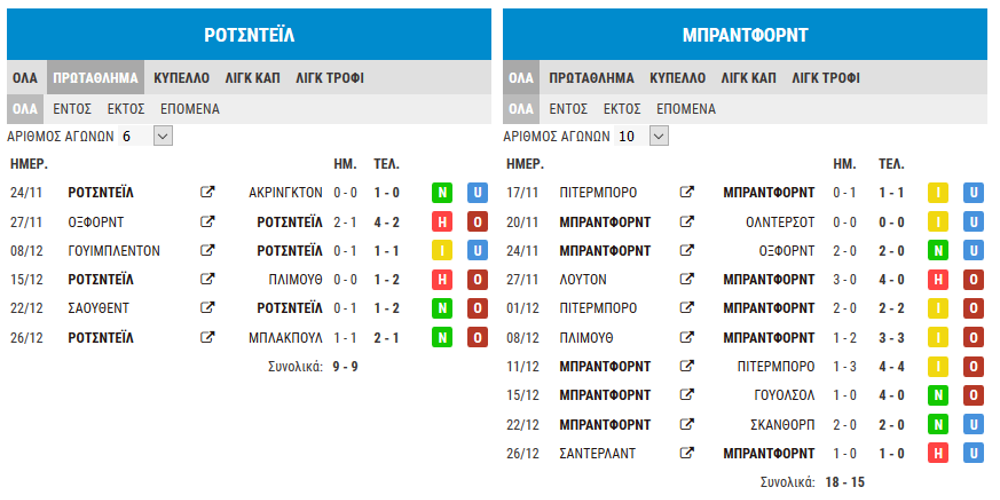Screen dimensions: 1000x500
Task: Open match link for Ρότσντεϊλ vs Ακρίνγκτον
Action: 208,192
